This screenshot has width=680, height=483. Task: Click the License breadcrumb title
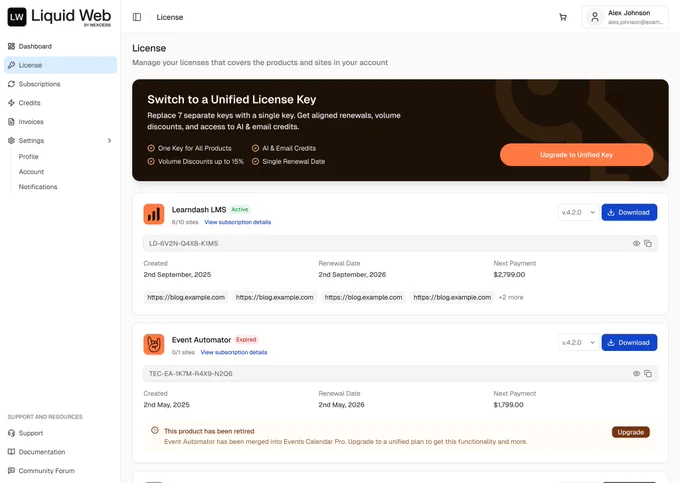(x=170, y=17)
